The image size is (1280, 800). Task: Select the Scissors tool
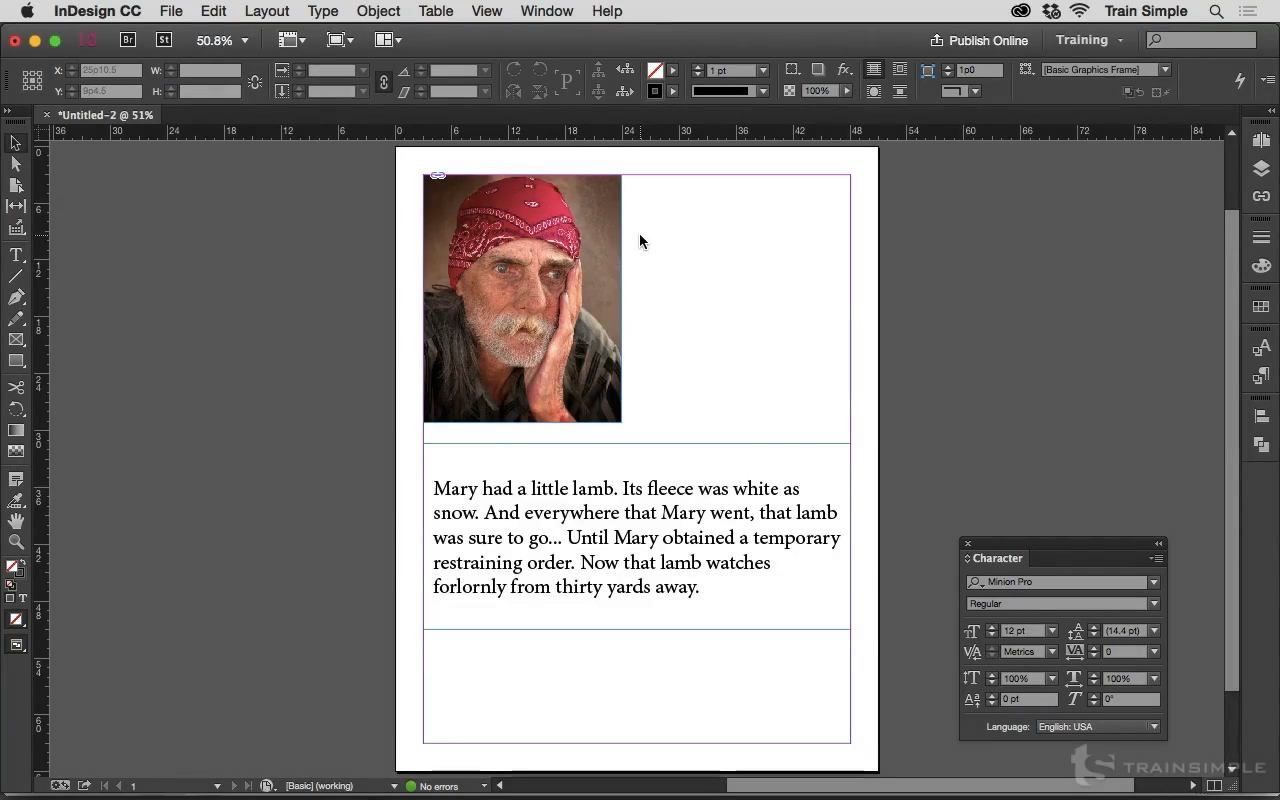pos(16,387)
